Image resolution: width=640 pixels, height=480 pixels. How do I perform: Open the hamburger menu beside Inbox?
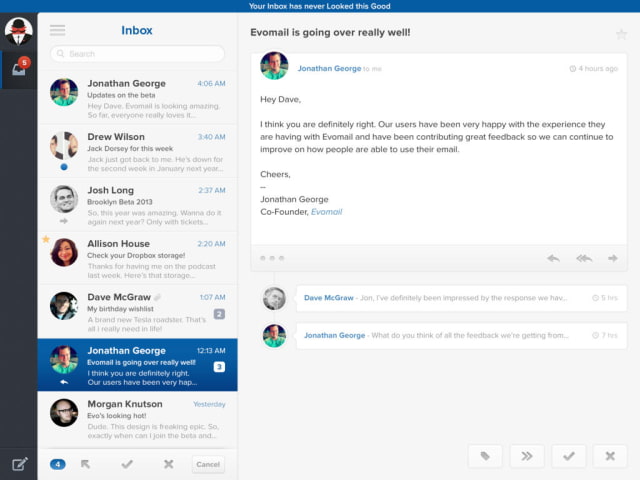(57, 30)
